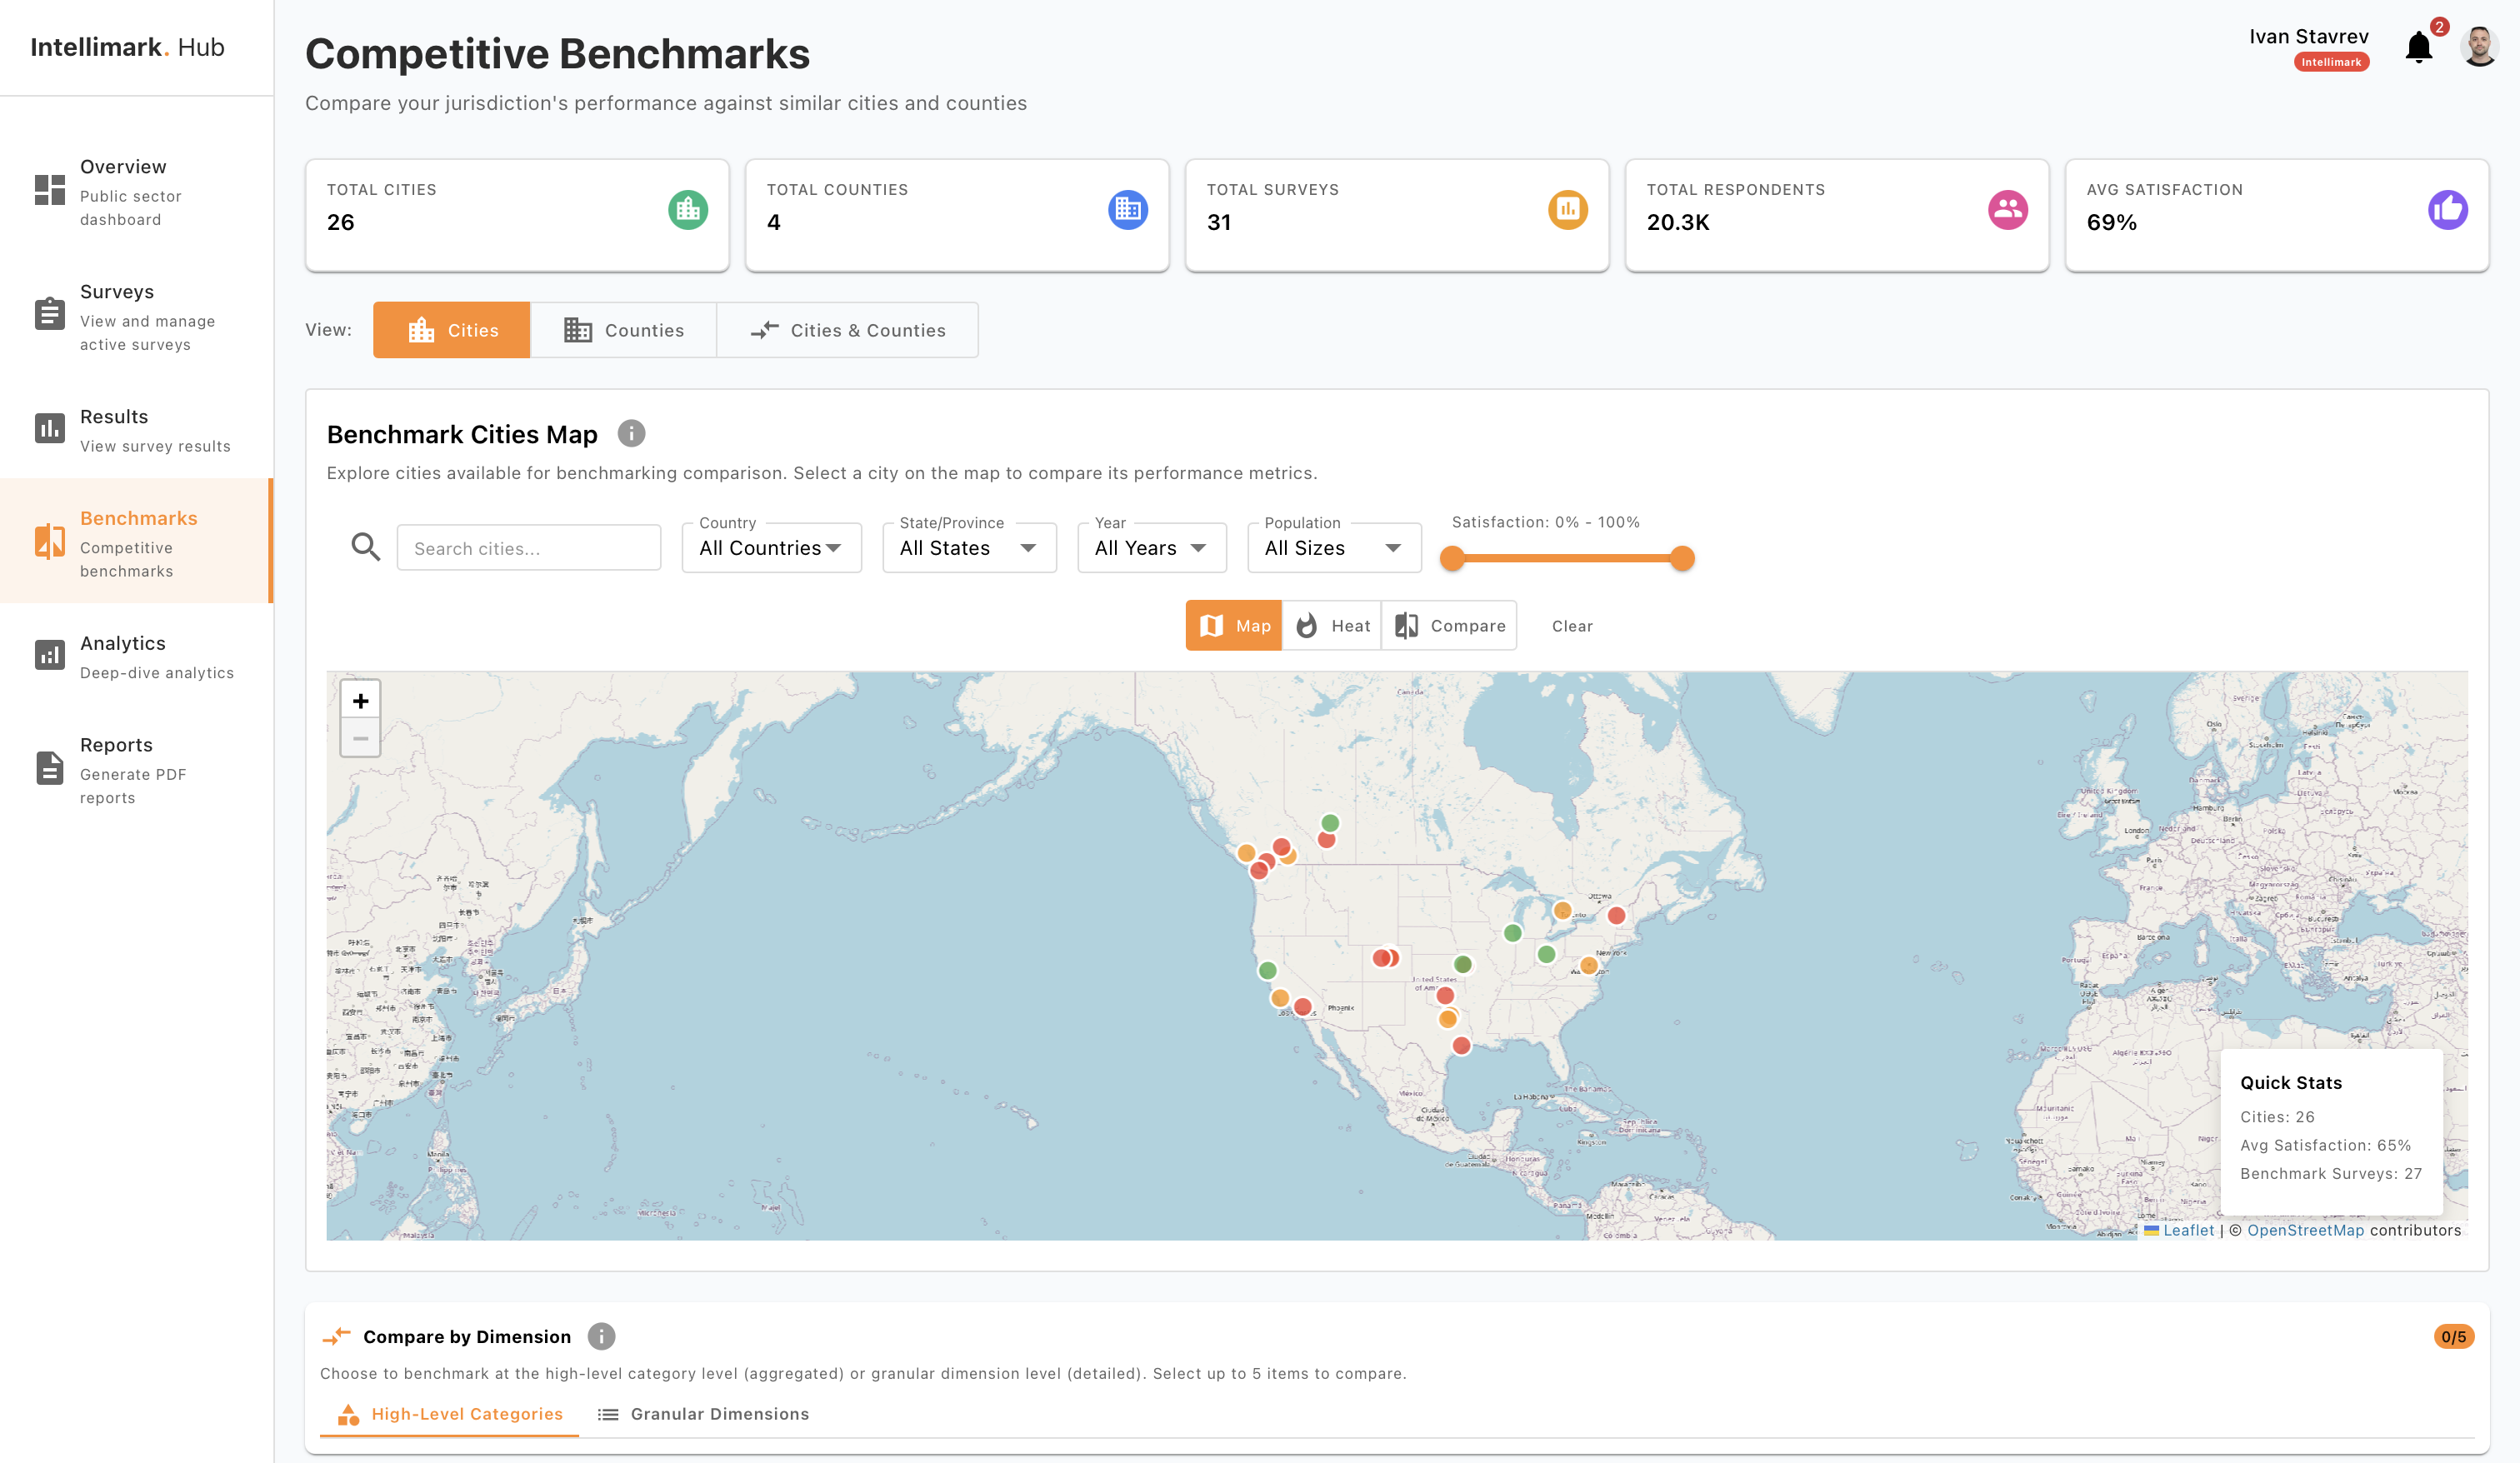The height and width of the screenshot is (1463, 2520).
Task: Click the Reports document icon
Action: tap(49, 767)
